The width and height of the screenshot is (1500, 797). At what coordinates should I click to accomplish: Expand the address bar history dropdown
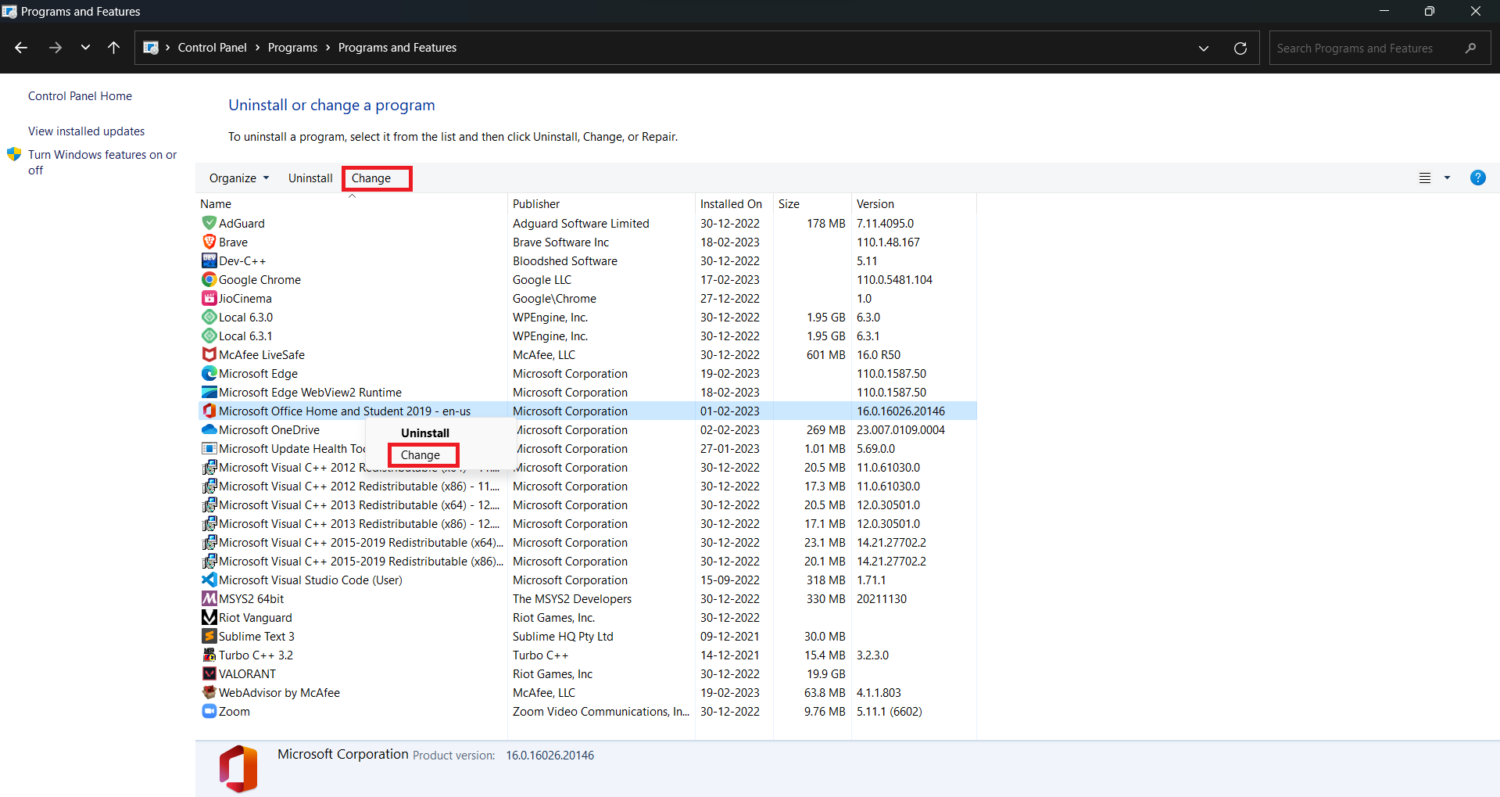(1203, 48)
